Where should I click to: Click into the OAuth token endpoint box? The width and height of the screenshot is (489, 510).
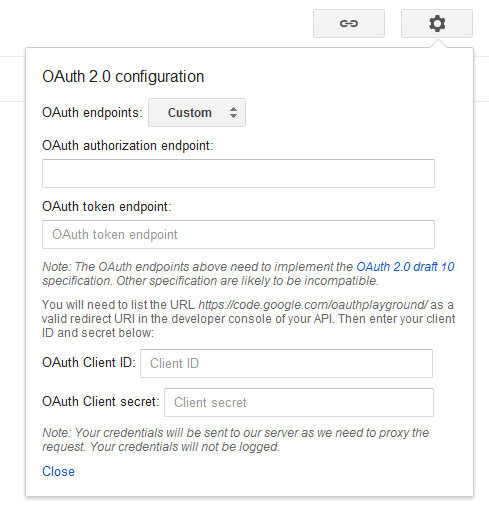238,234
